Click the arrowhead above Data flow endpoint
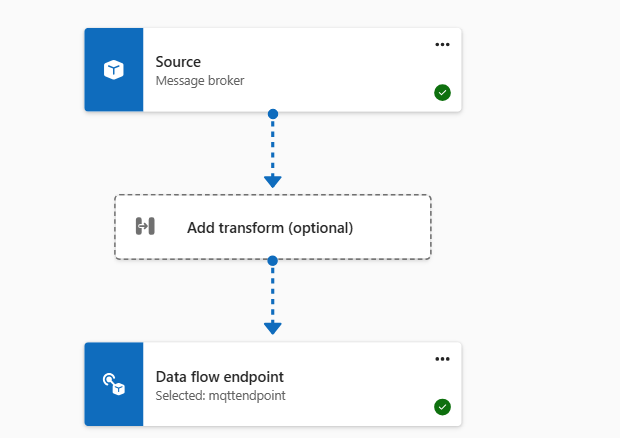This screenshot has width=620, height=438. pos(273,328)
